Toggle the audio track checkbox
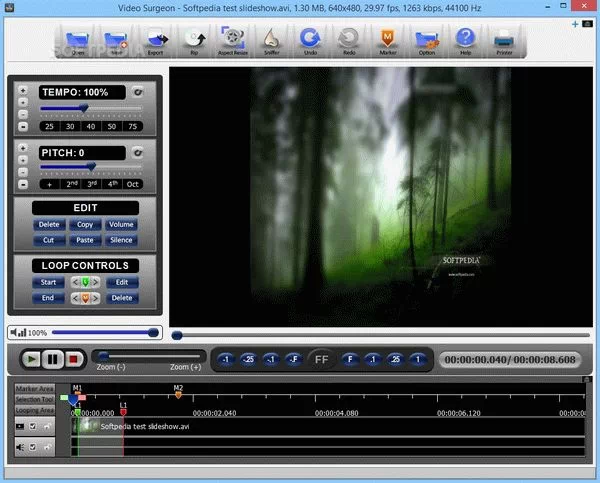 coord(33,447)
